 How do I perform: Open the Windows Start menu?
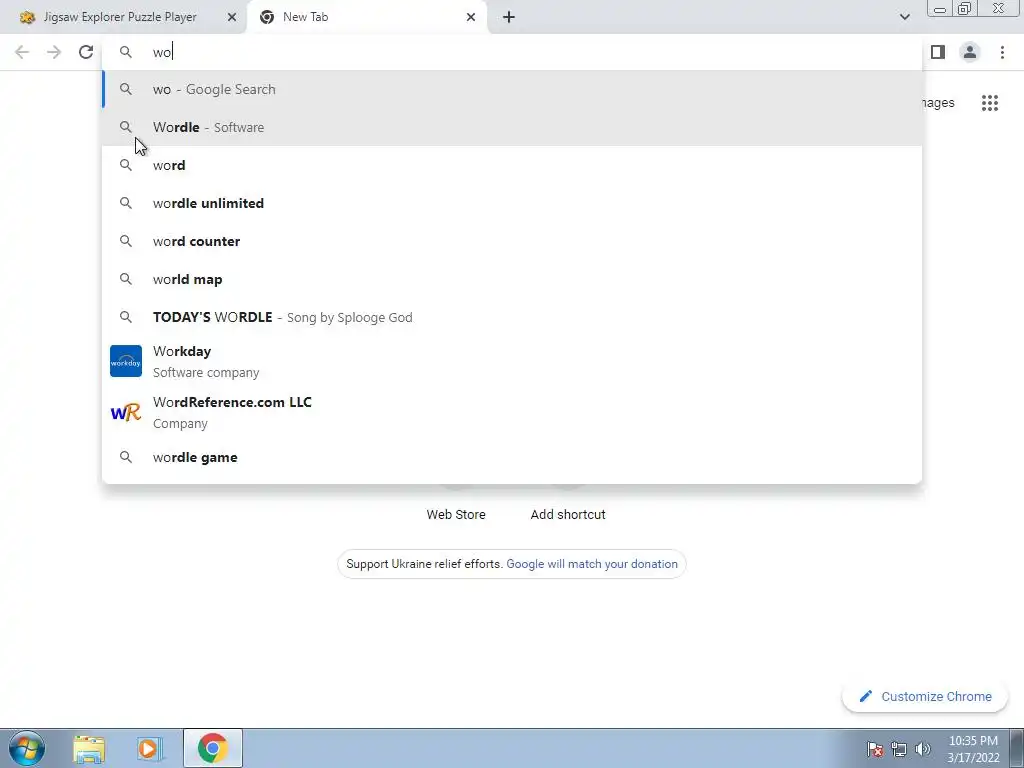click(x=27, y=748)
